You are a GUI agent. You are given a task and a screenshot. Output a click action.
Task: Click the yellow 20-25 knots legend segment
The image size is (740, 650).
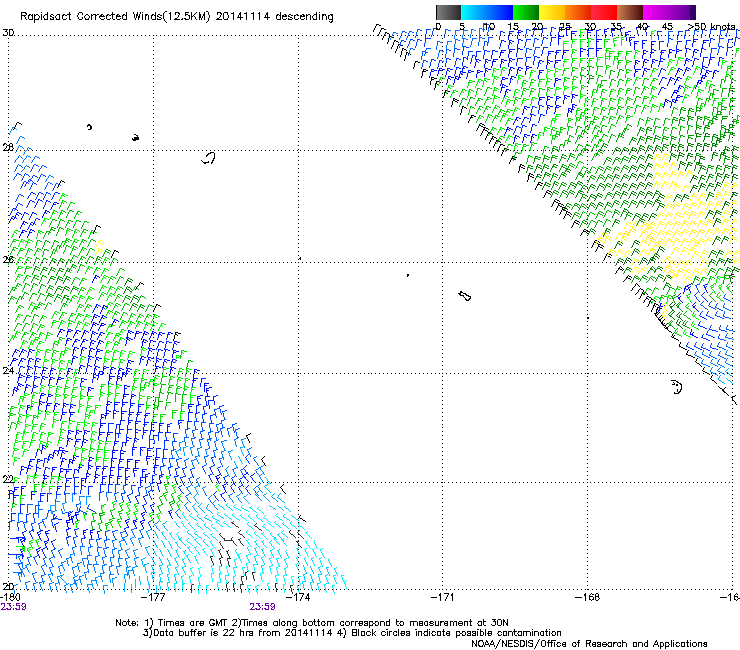pos(552,12)
